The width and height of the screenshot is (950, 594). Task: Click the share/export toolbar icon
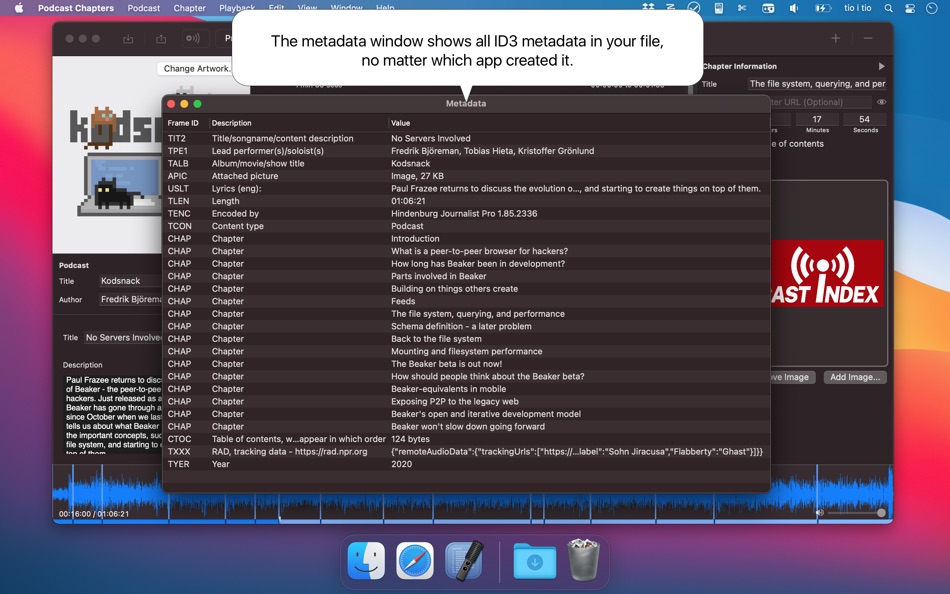coord(161,39)
